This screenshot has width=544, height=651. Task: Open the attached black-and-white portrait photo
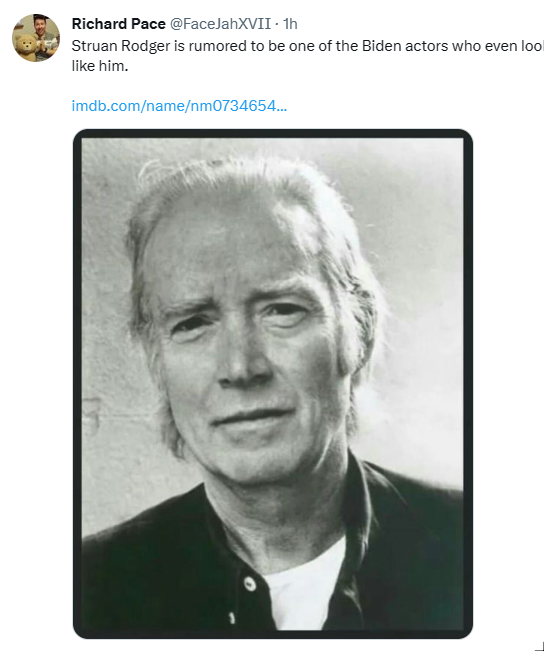[x=273, y=384]
